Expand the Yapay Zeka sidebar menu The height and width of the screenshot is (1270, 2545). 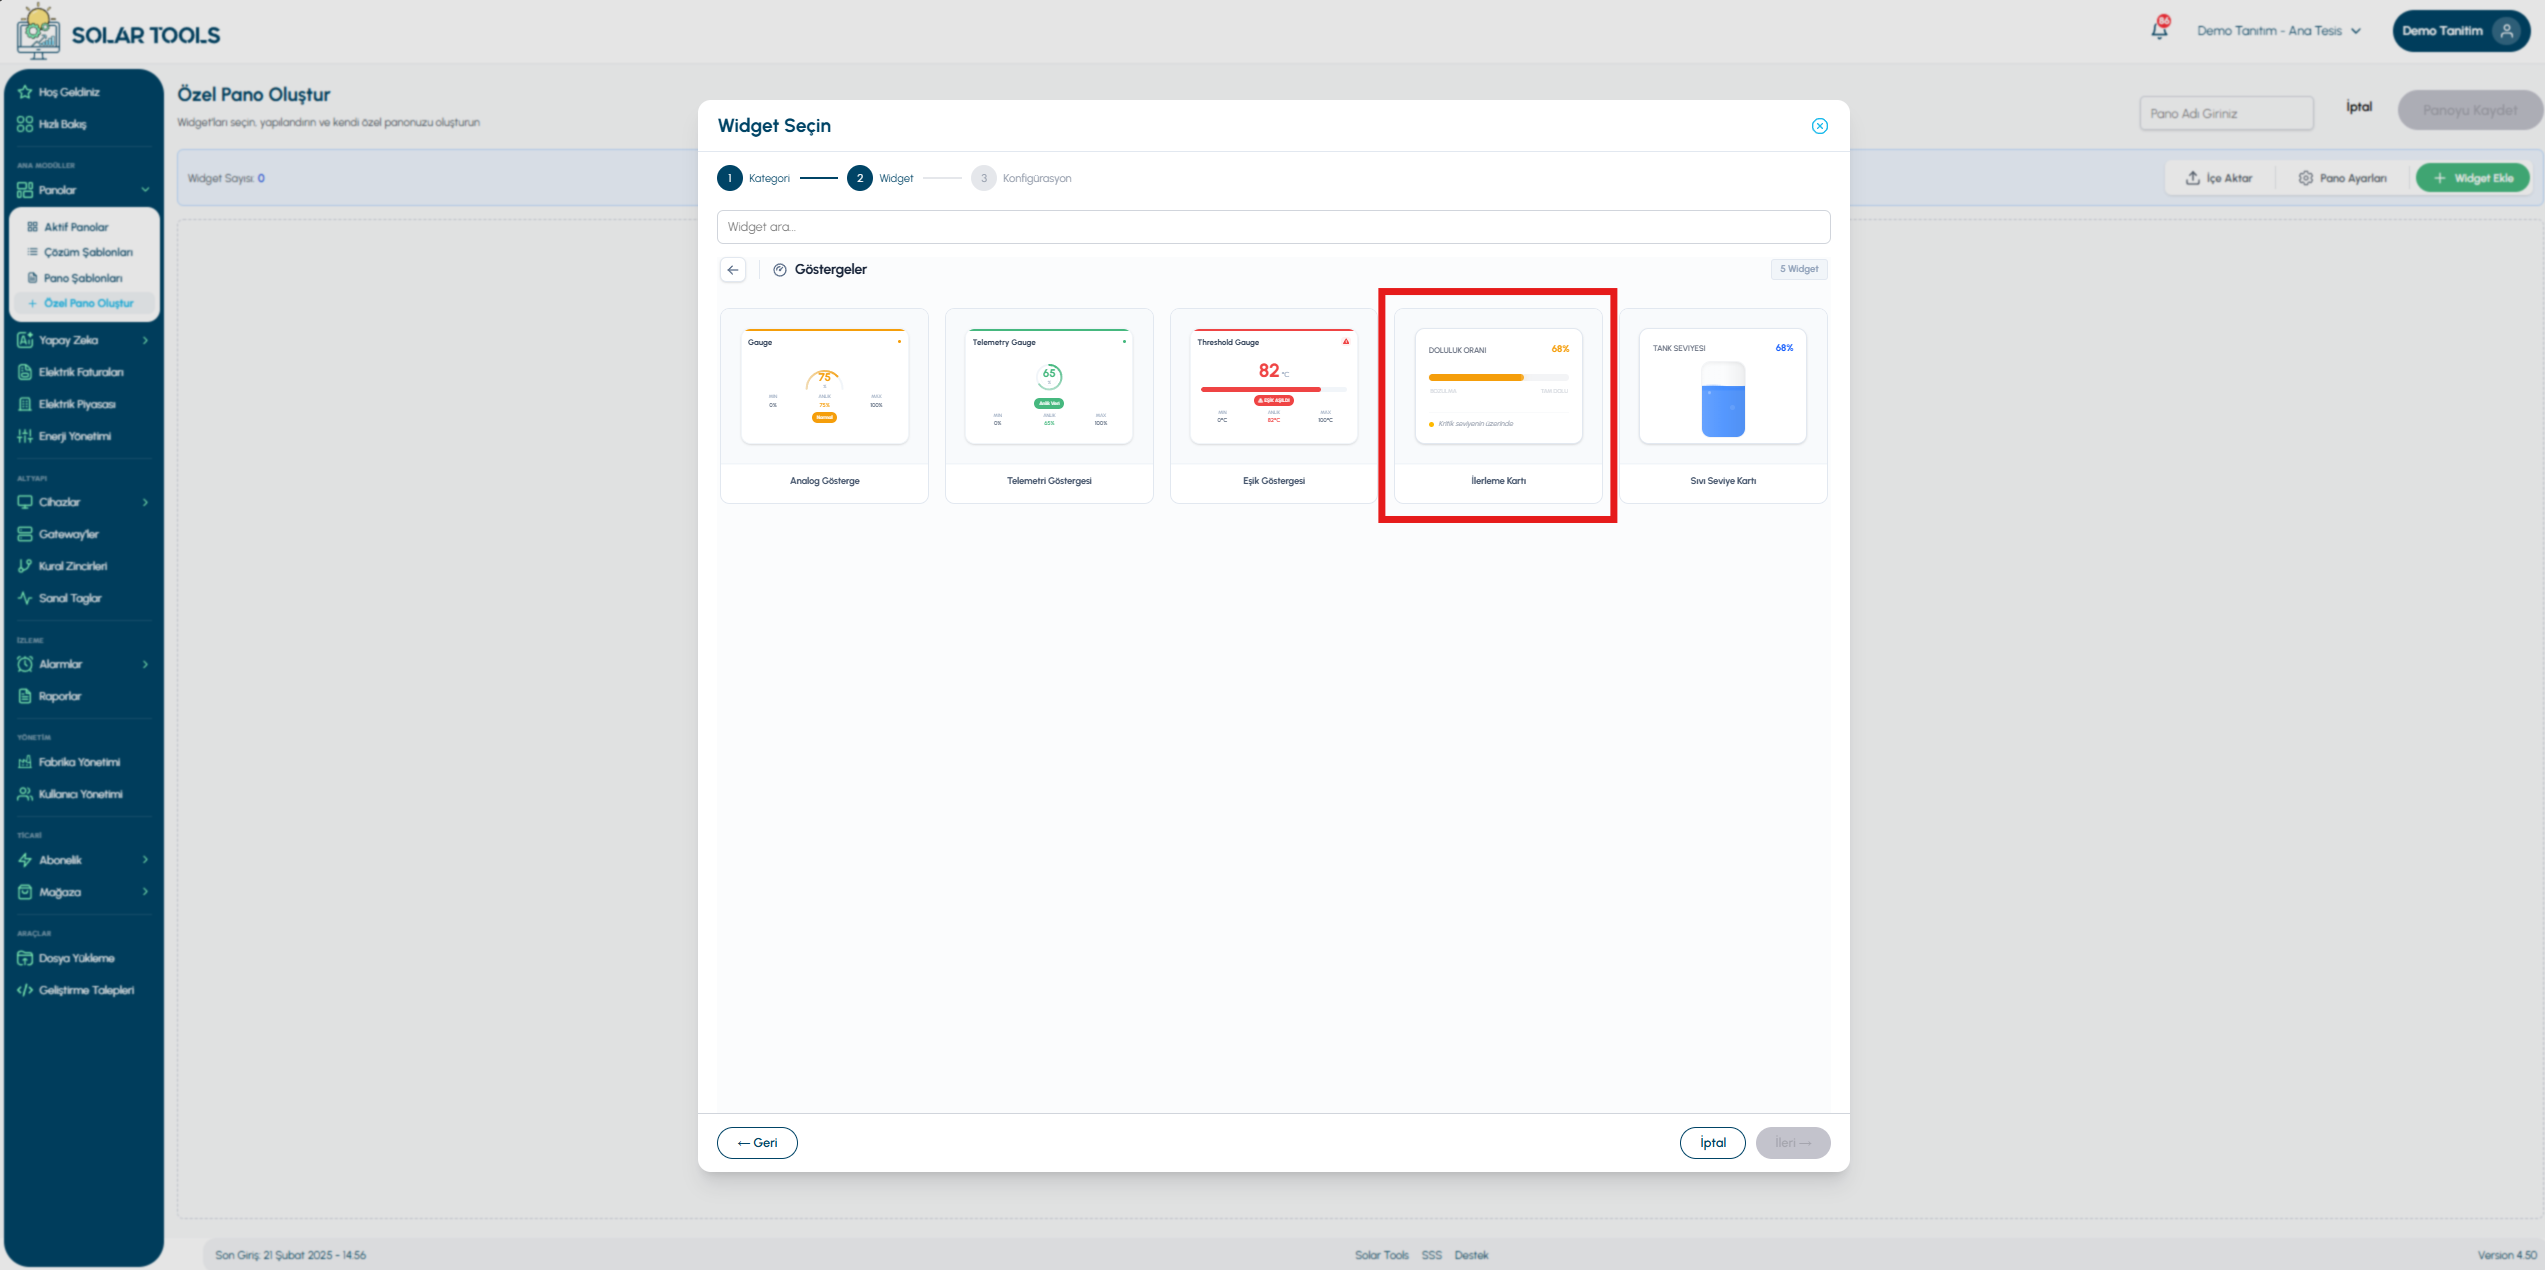click(x=84, y=340)
